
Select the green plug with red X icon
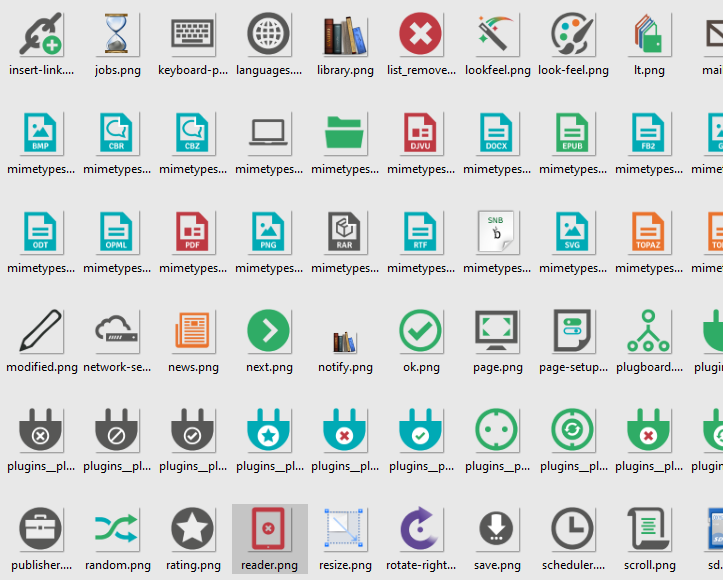pos(648,430)
